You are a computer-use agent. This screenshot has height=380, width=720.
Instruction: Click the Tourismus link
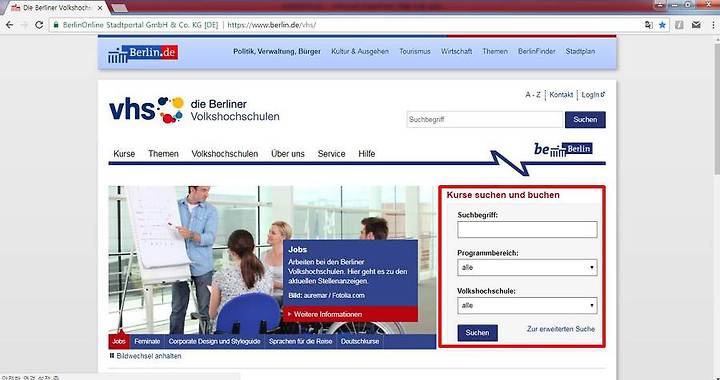[415, 51]
